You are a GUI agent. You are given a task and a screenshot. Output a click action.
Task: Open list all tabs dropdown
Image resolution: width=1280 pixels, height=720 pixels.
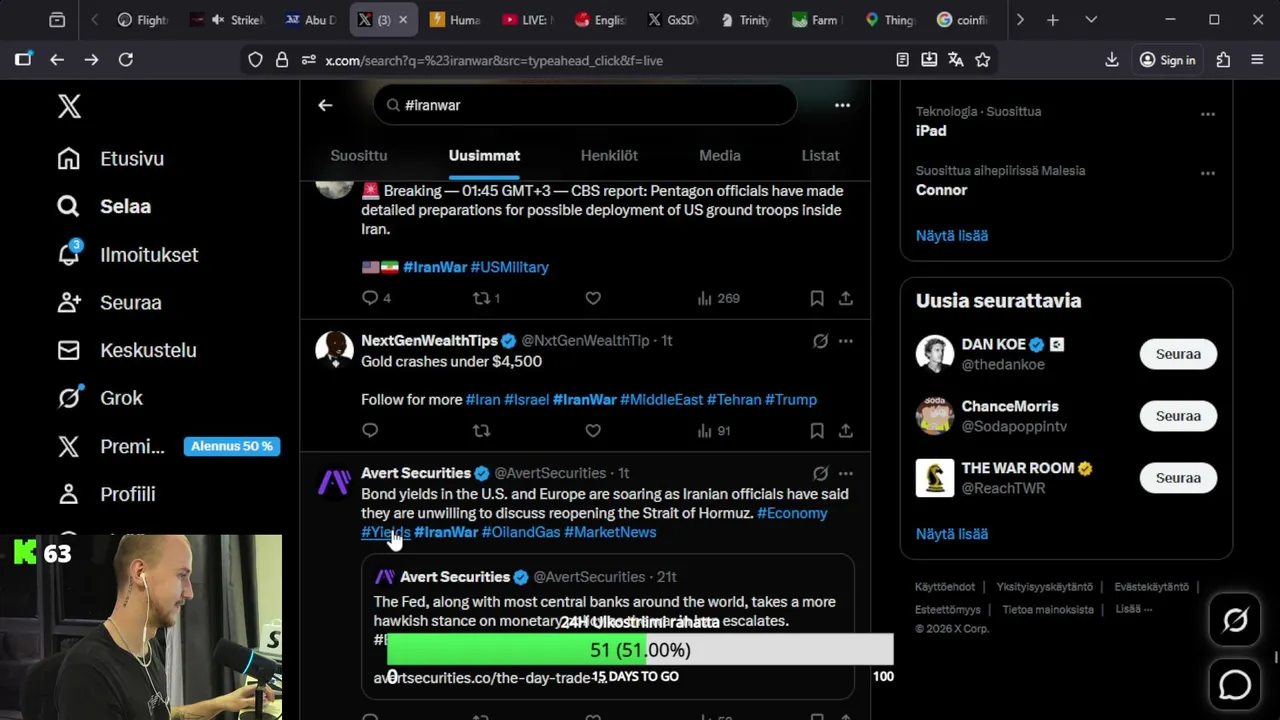click(1091, 19)
